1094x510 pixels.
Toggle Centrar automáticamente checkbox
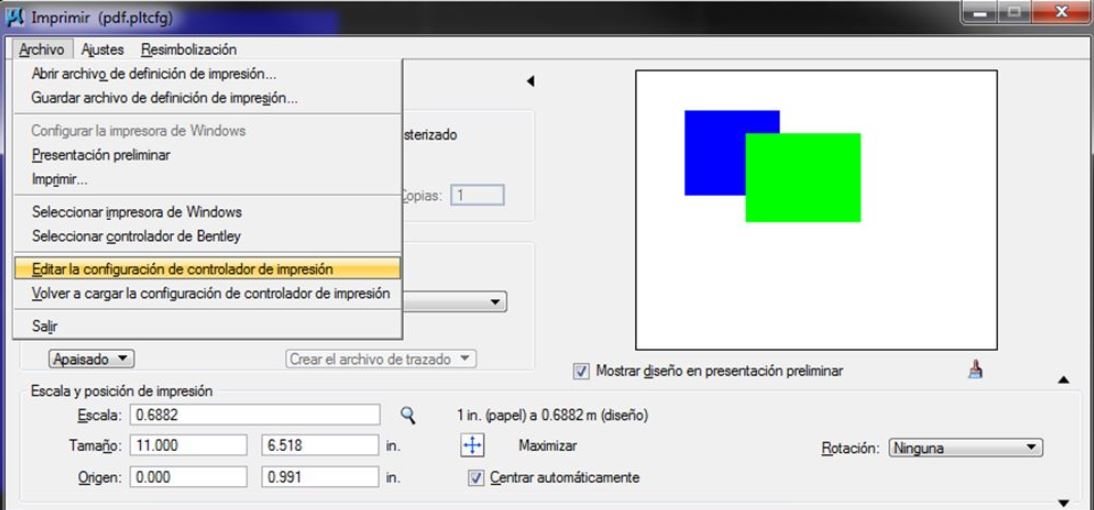(476, 479)
